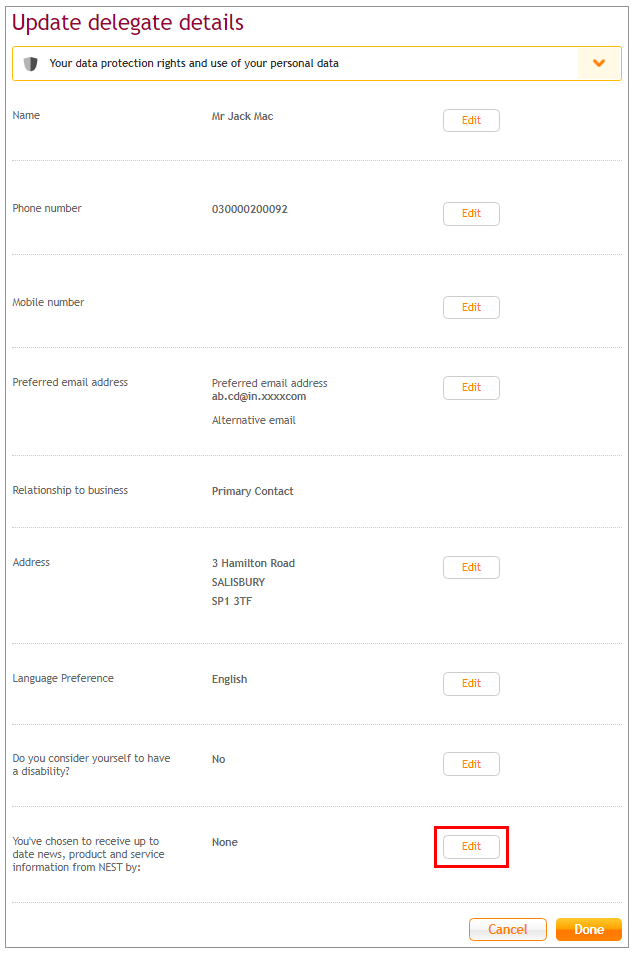Edit the disability answer
Viewport: 635px width, 955px height.
pyautogui.click(x=471, y=764)
